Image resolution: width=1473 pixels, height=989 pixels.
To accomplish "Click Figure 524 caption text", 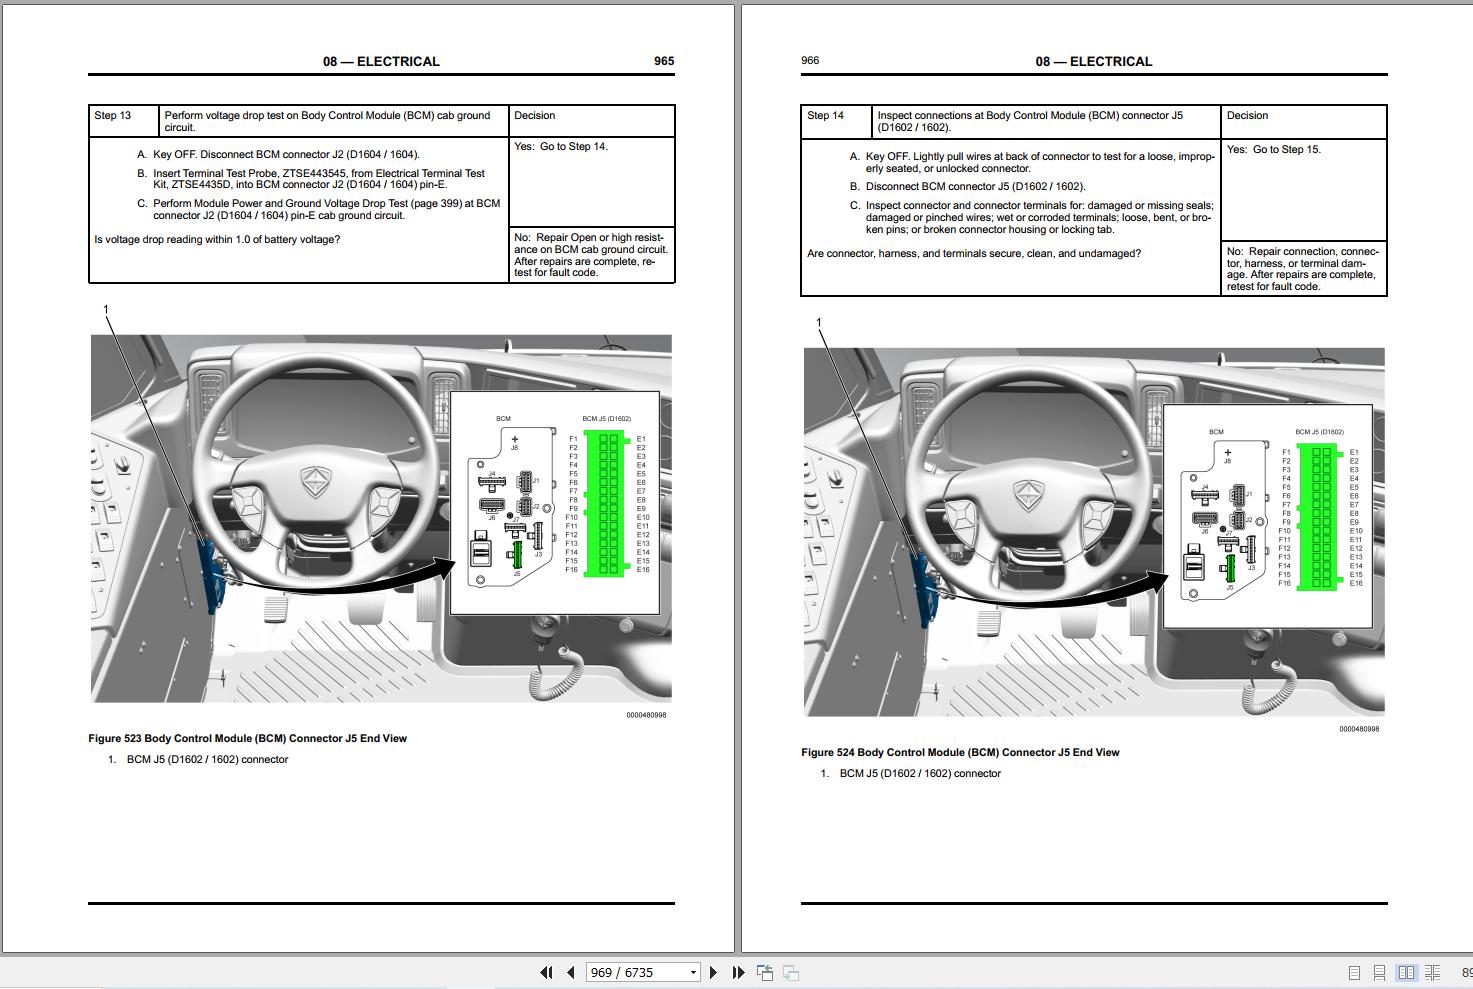I will 960,752.
